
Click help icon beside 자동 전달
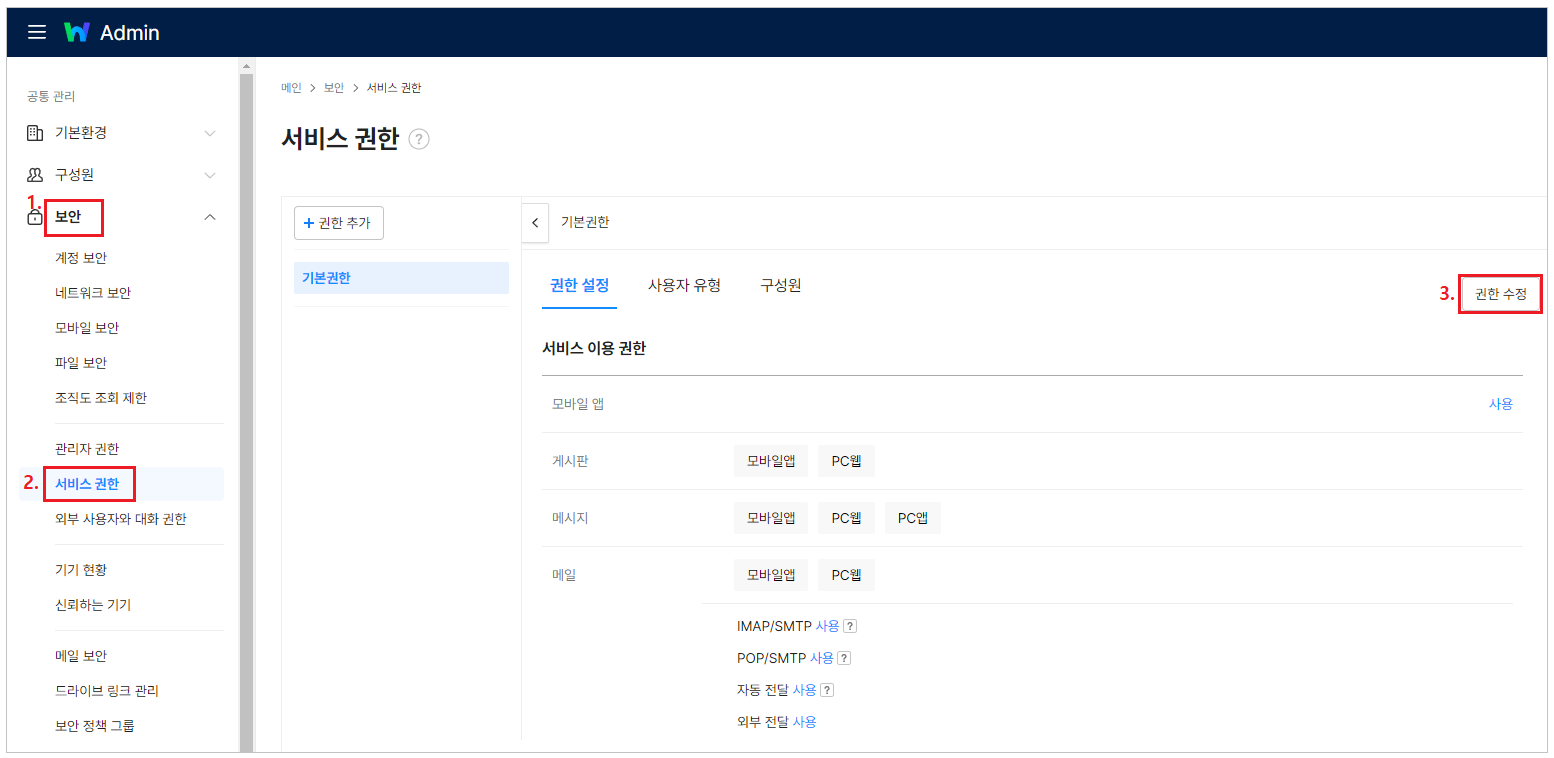[x=827, y=690]
